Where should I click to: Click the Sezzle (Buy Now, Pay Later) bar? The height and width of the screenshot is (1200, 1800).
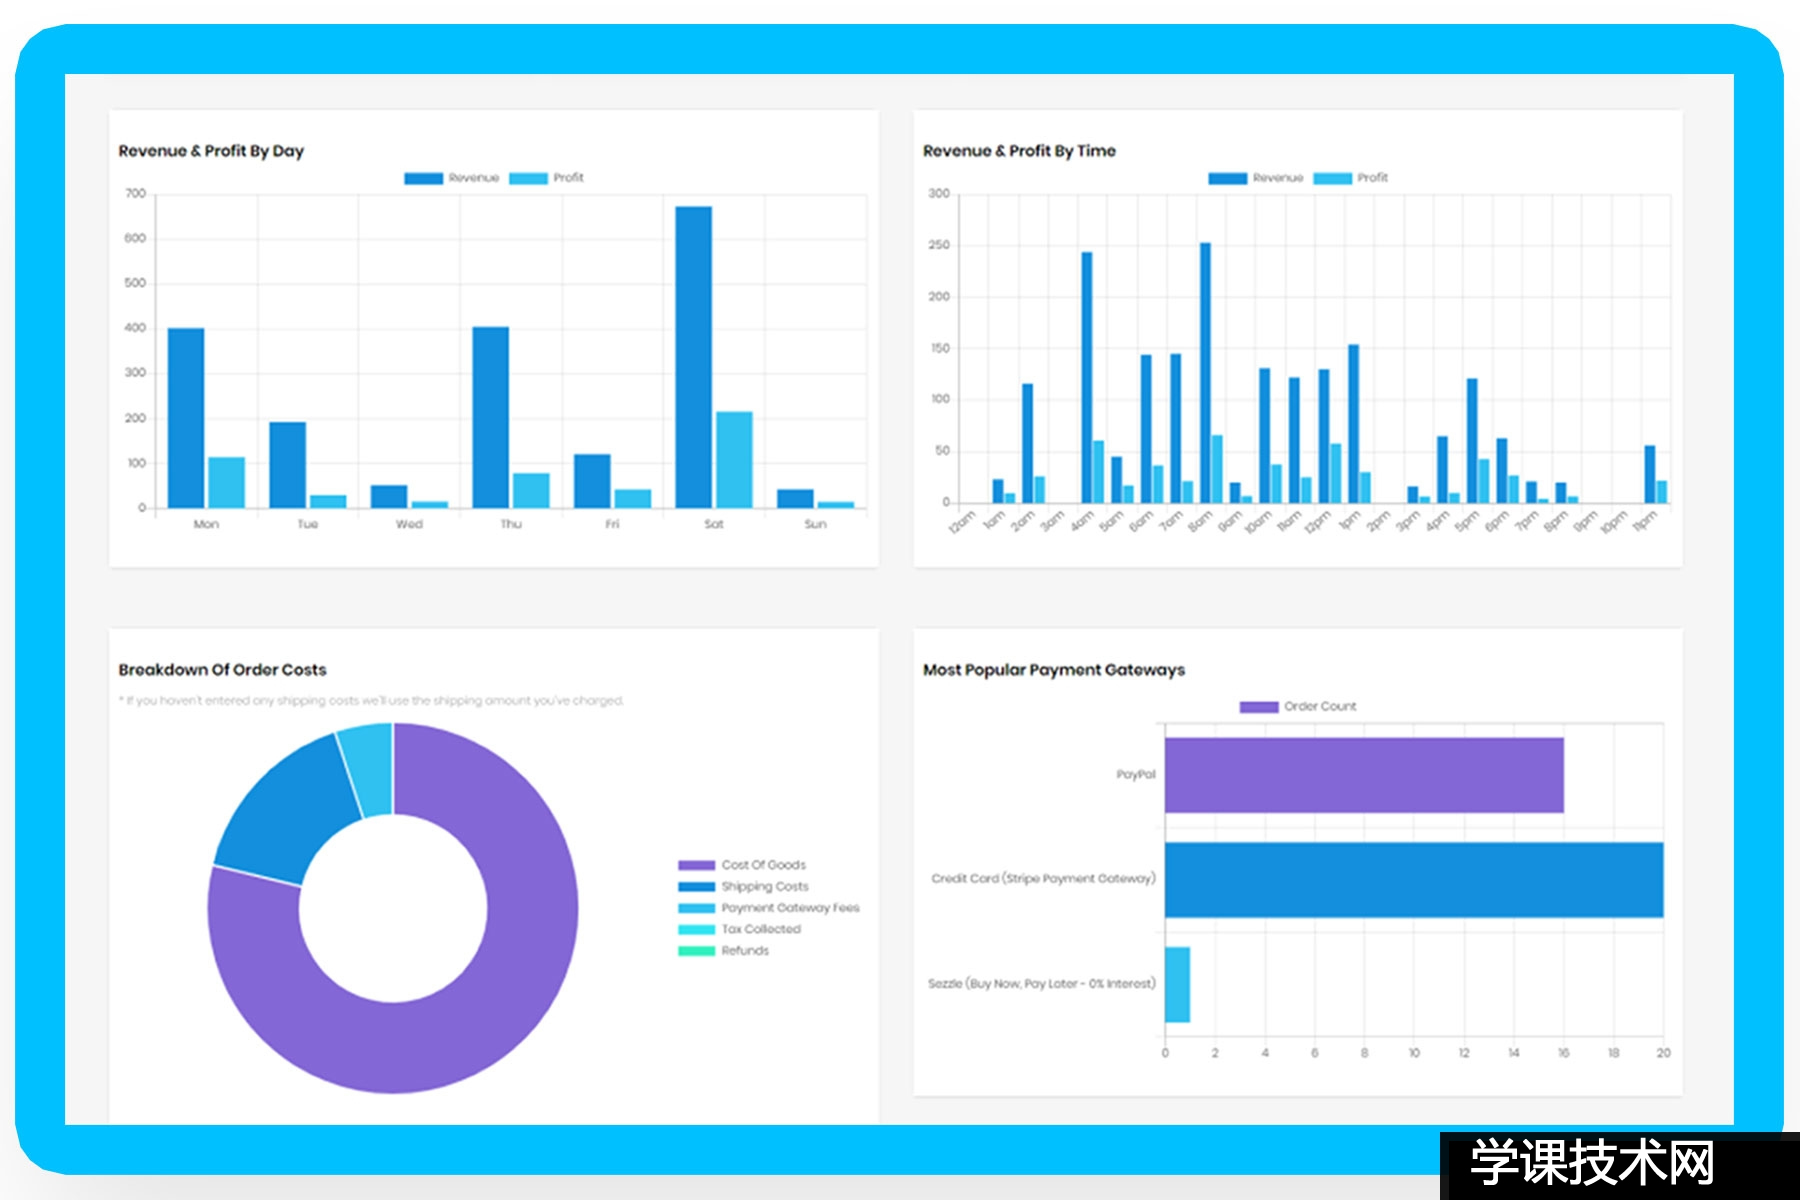click(x=1176, y=985)
